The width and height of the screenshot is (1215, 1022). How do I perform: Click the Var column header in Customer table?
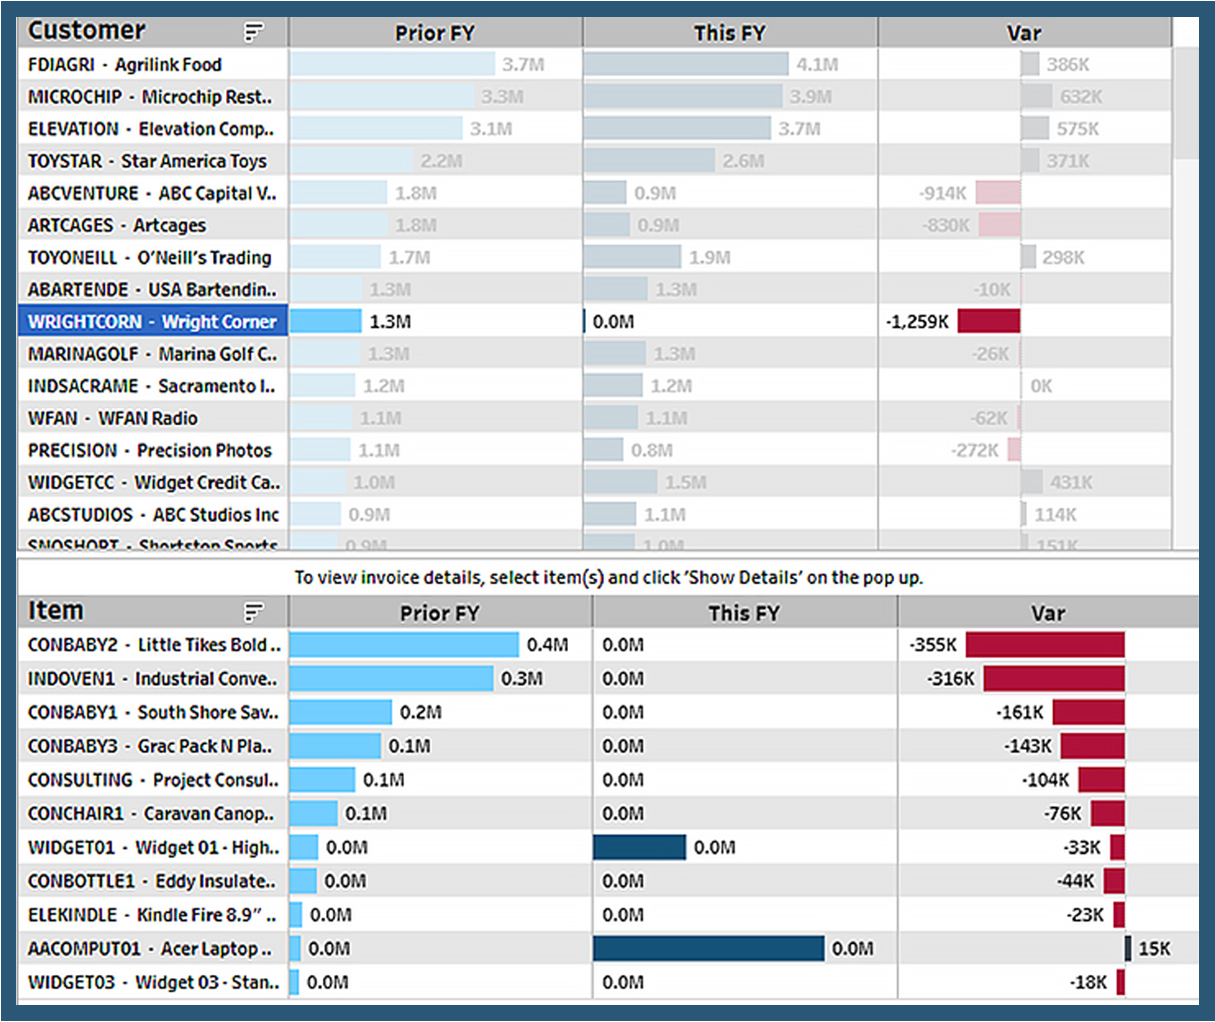tap(1023, 33)
